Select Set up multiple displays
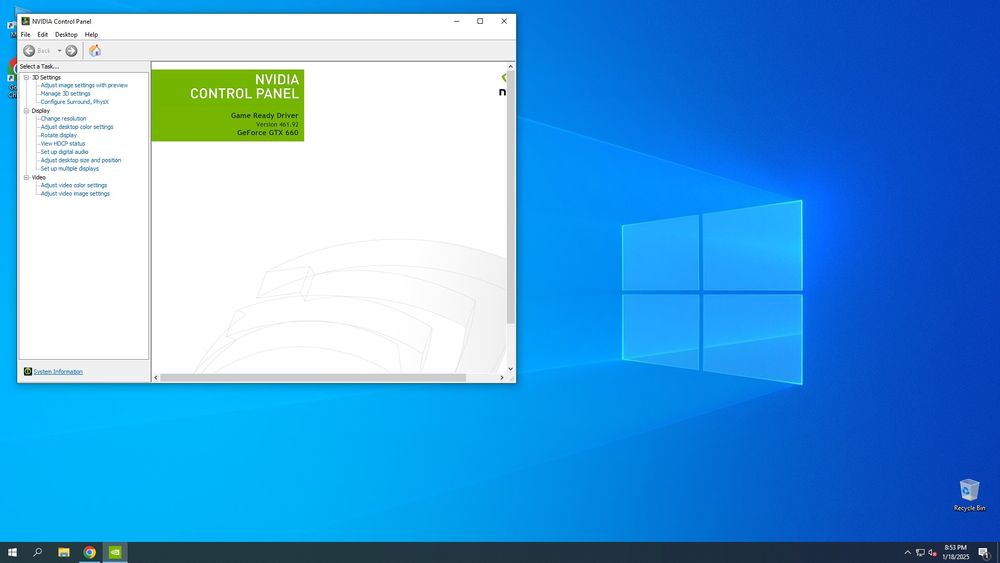This screenshot has width=1000, height=563. [70, 168]
